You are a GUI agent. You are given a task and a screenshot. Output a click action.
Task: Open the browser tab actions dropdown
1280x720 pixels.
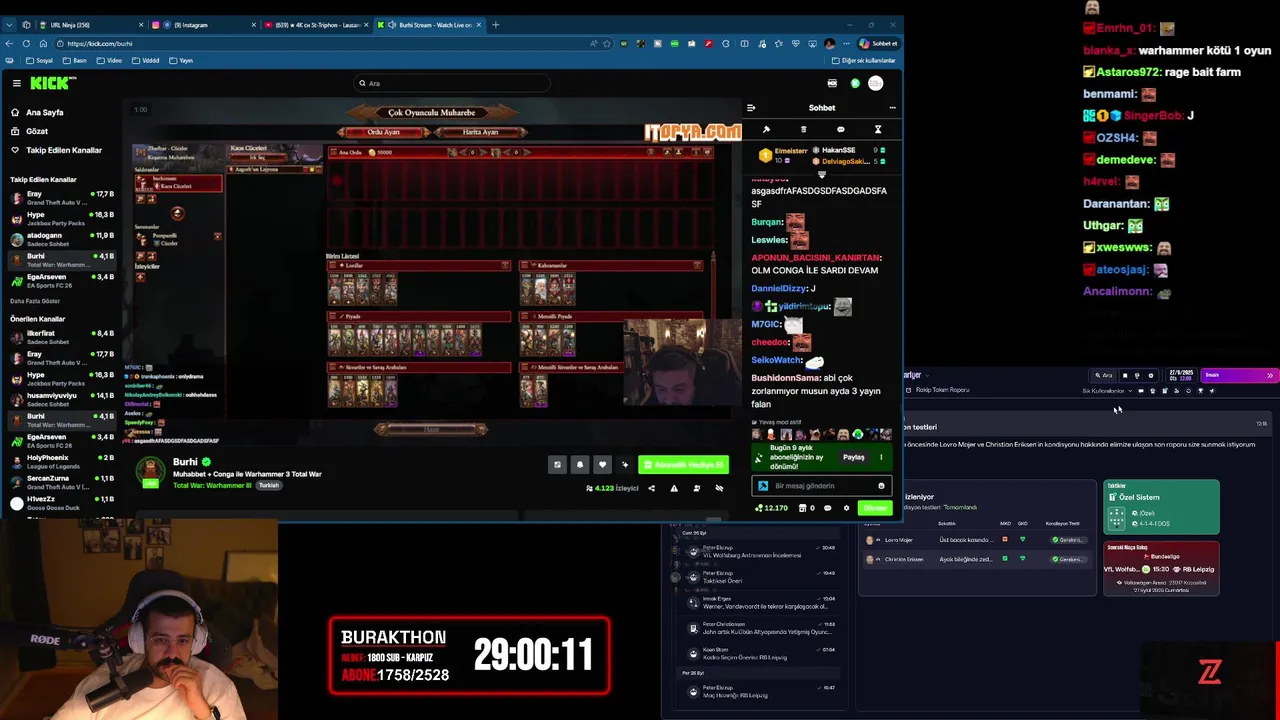tap(8, 25)
